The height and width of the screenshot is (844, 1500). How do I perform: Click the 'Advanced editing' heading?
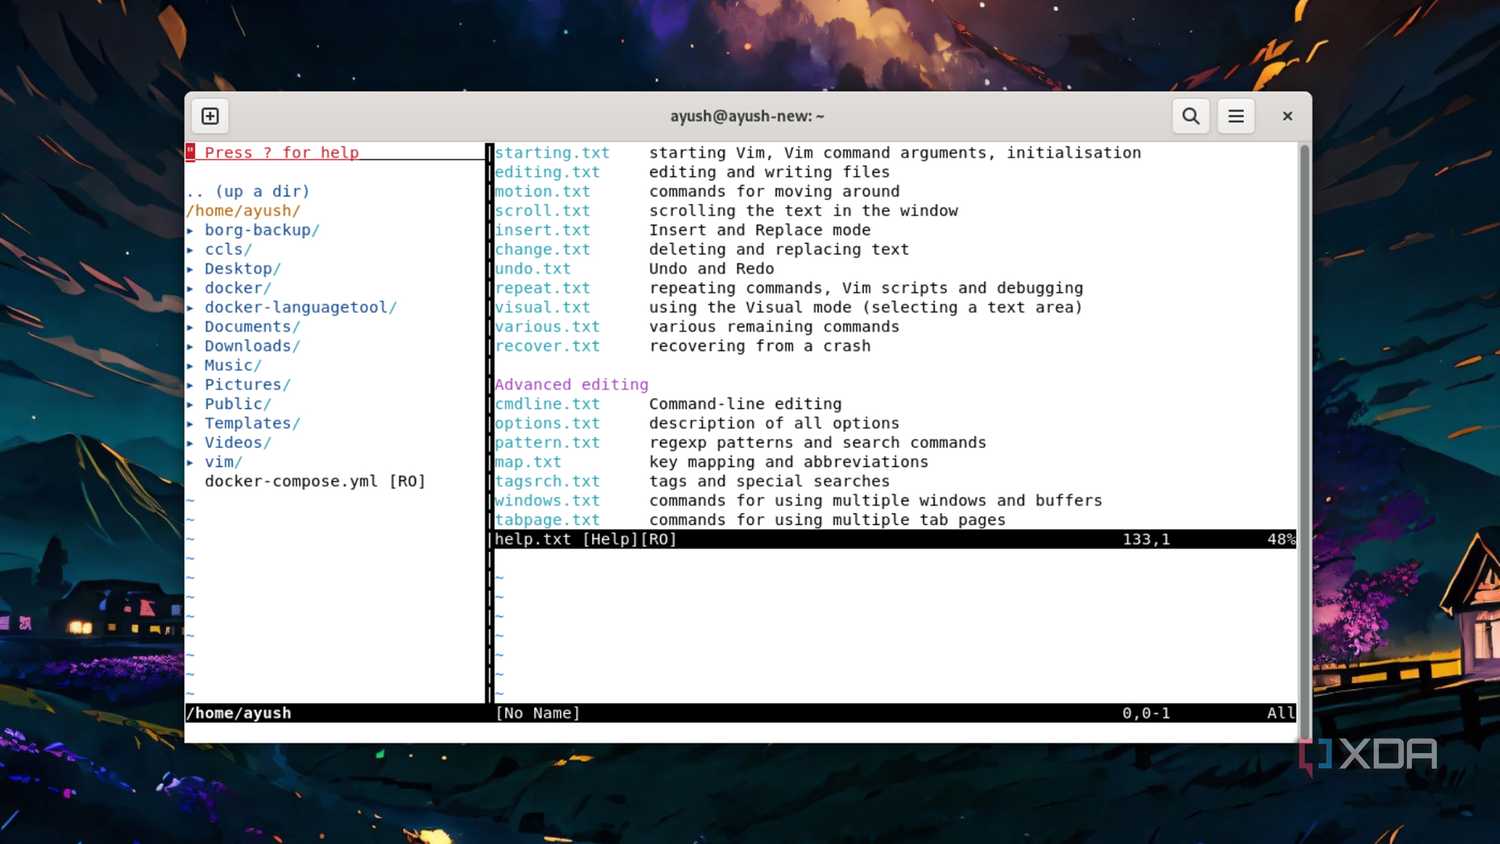[x=571, y=385]
